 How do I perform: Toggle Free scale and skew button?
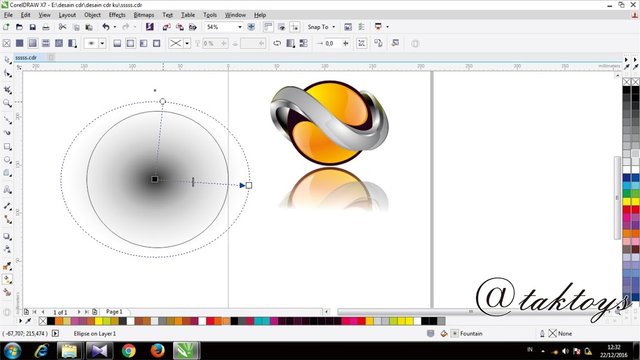pos(362,43)
